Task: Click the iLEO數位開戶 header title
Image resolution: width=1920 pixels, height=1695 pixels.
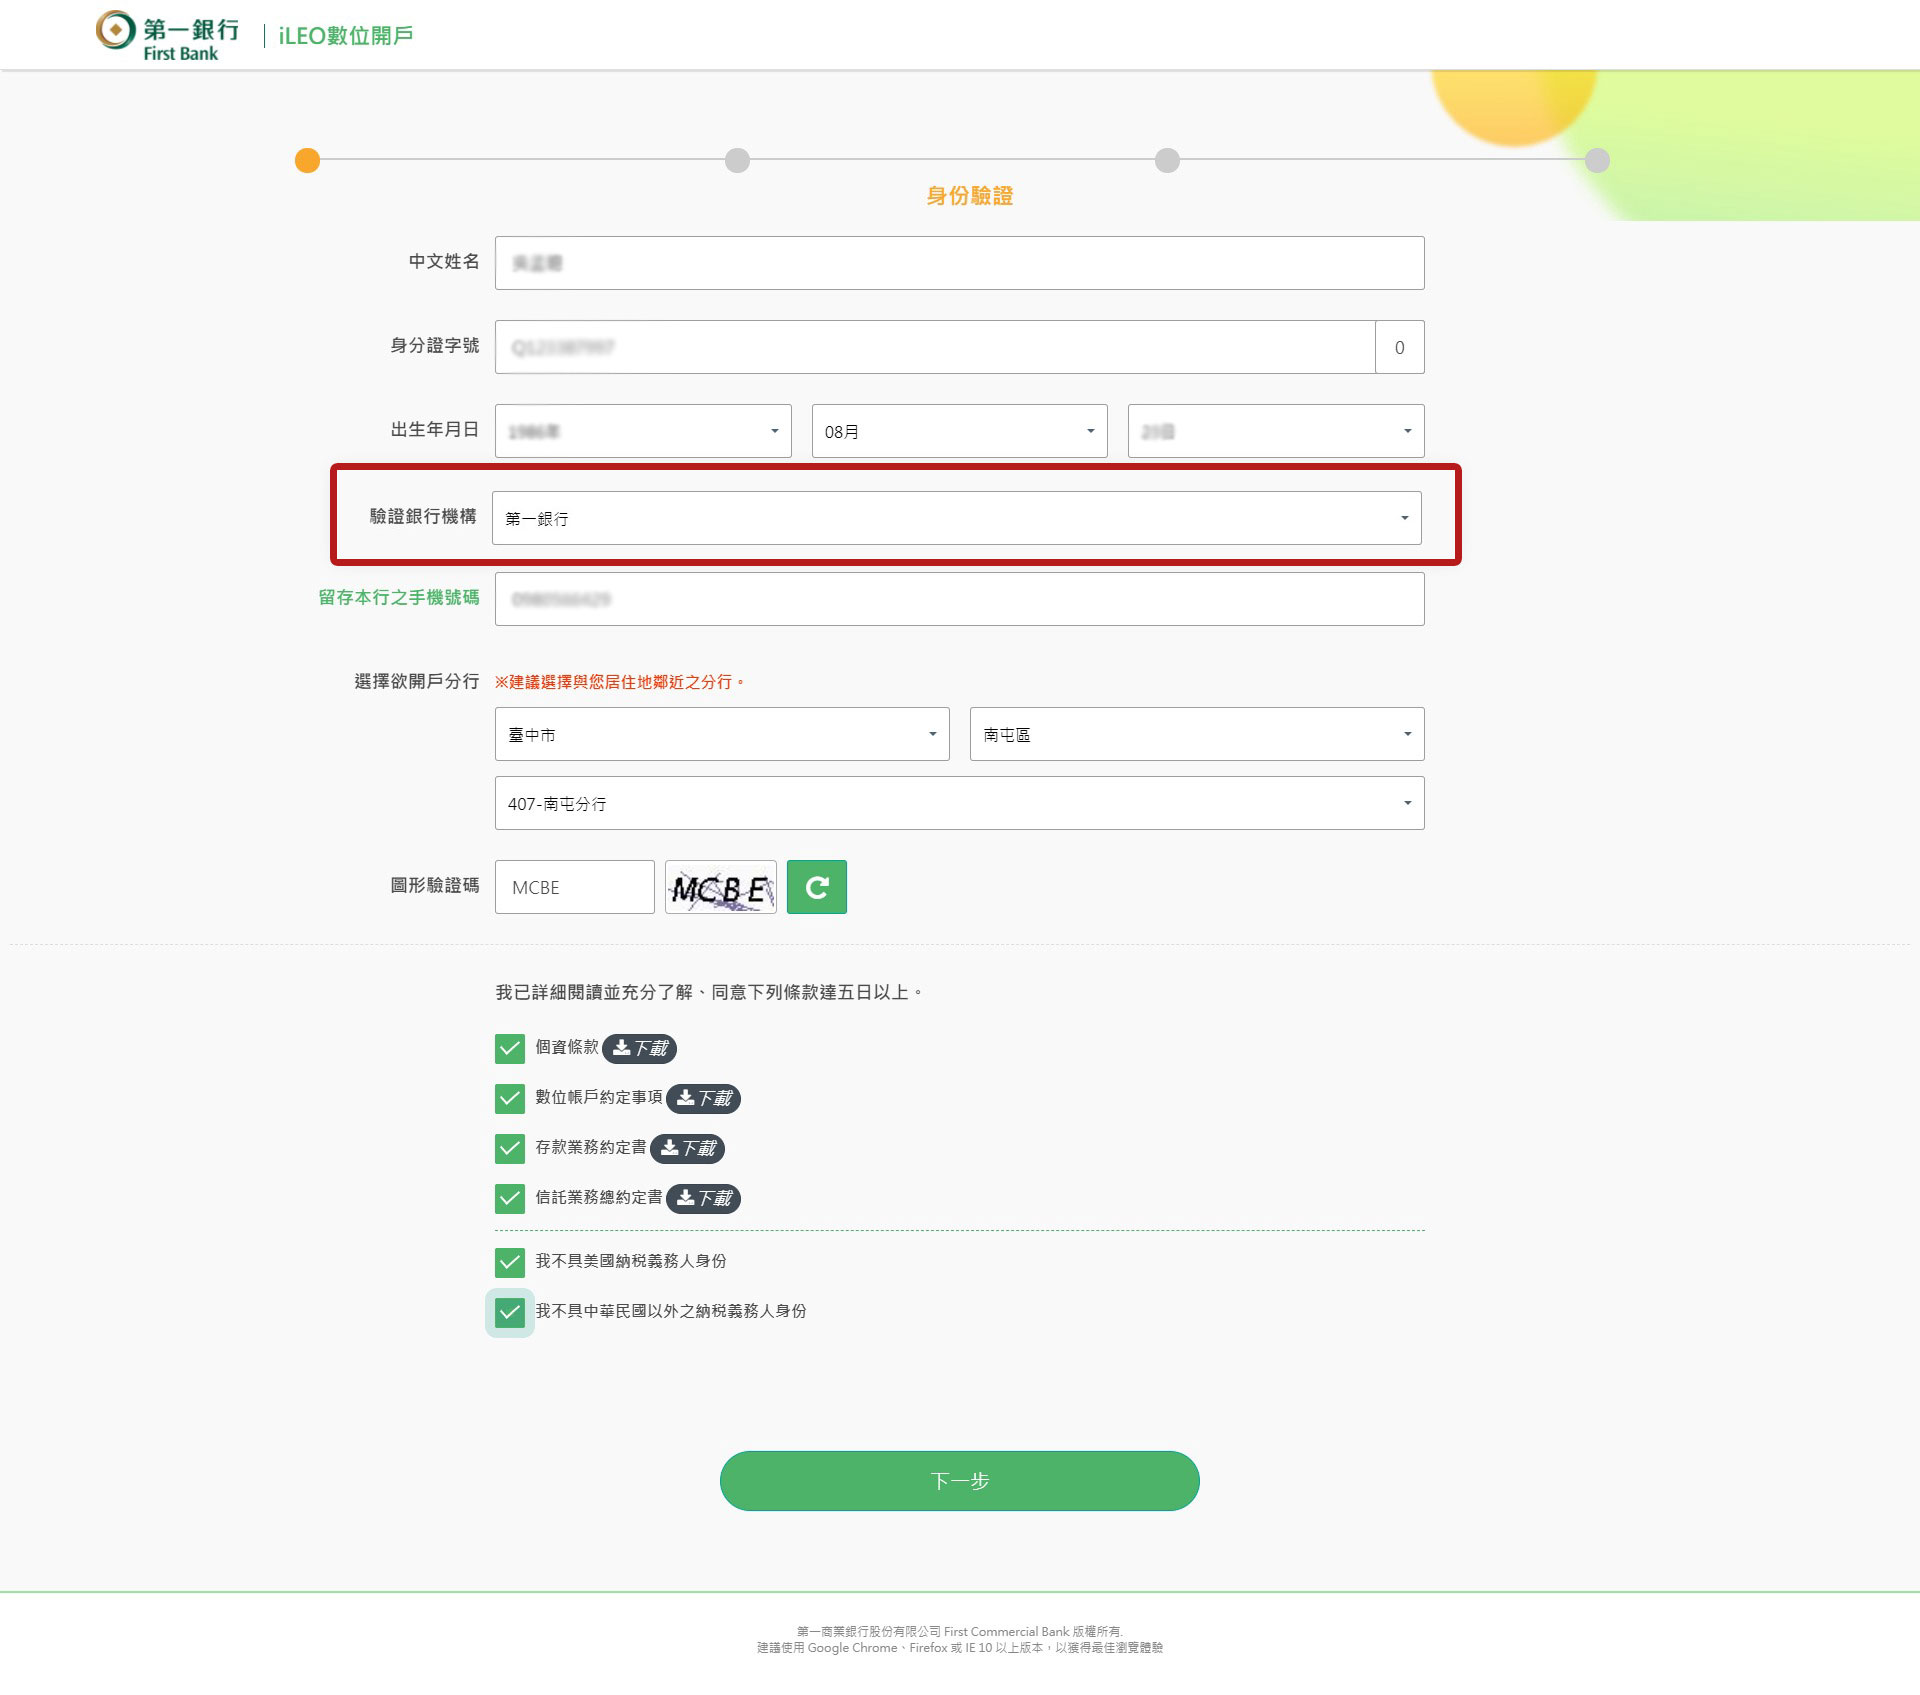Action: tap(345, 36)
